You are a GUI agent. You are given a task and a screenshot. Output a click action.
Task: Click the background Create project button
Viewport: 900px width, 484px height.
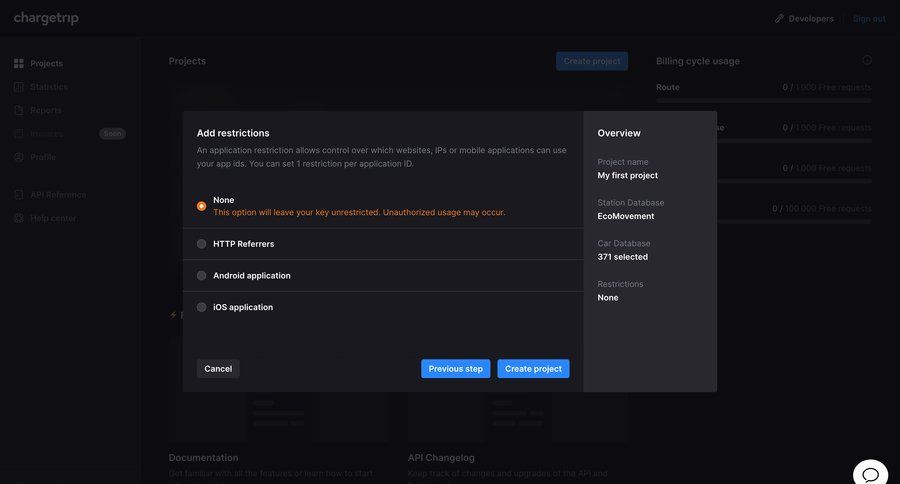pyautogui.click(x=592, y=61)
